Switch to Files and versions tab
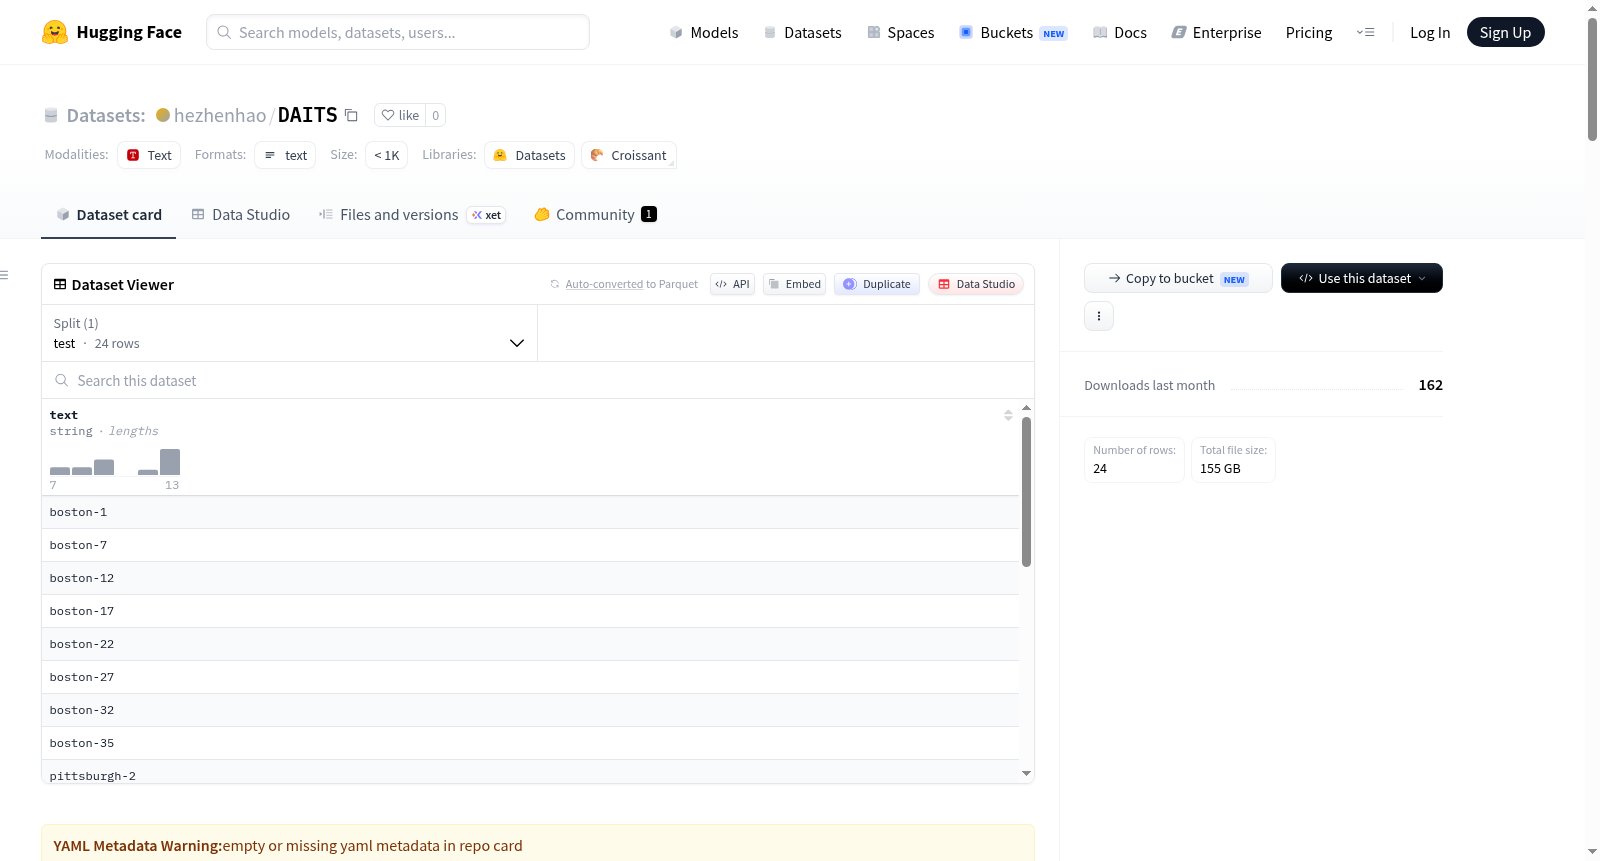Viewport: 1600px width, 861px height. tap(412, 215)
